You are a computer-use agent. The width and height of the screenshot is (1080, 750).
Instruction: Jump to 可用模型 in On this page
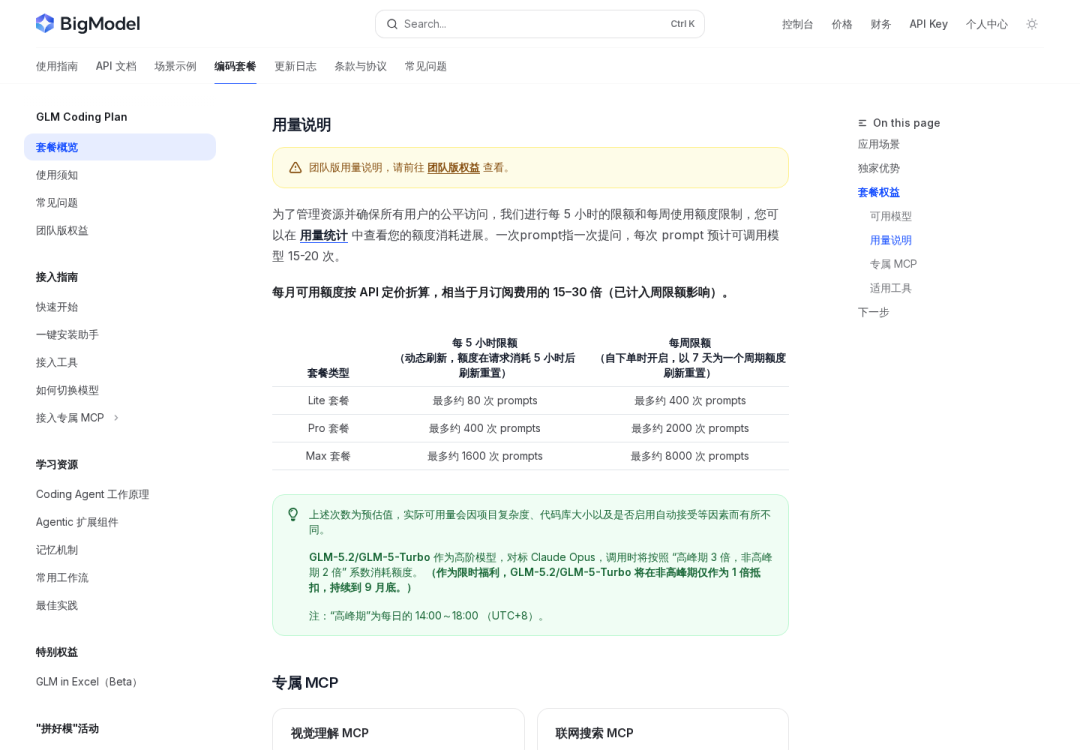[890, 216]
